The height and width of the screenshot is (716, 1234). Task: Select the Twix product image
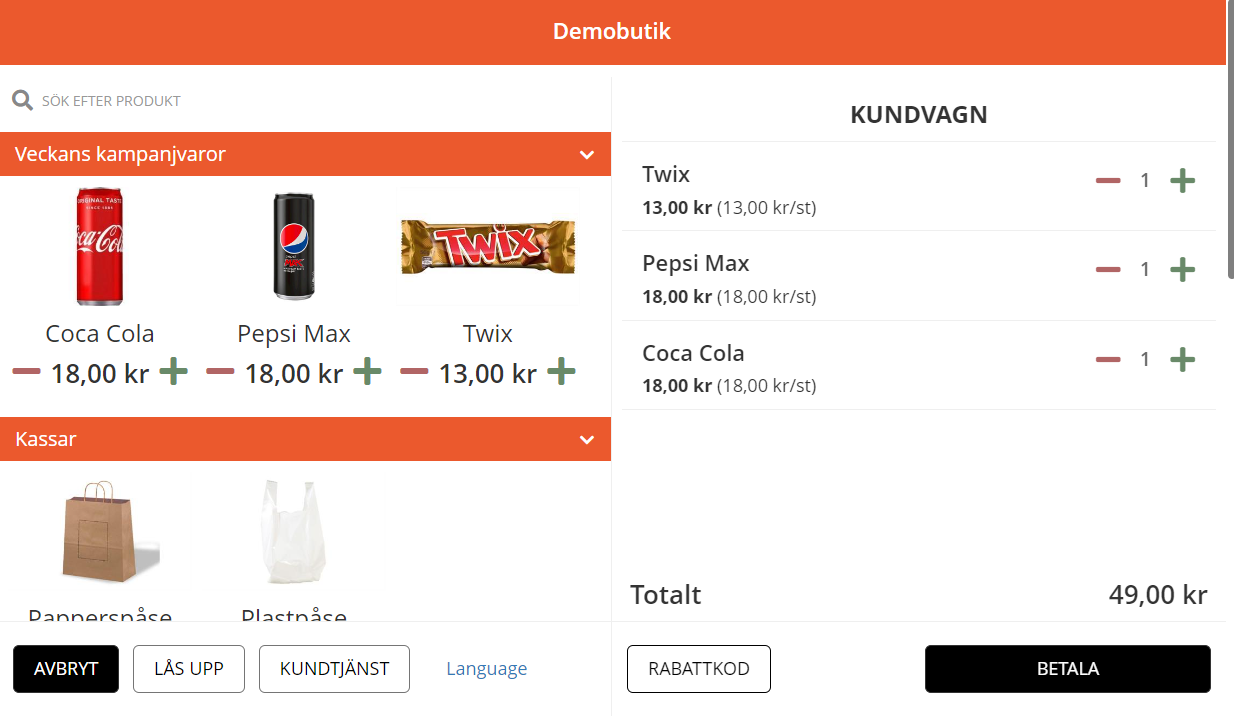pyautogui.click(x=488, y=247)
